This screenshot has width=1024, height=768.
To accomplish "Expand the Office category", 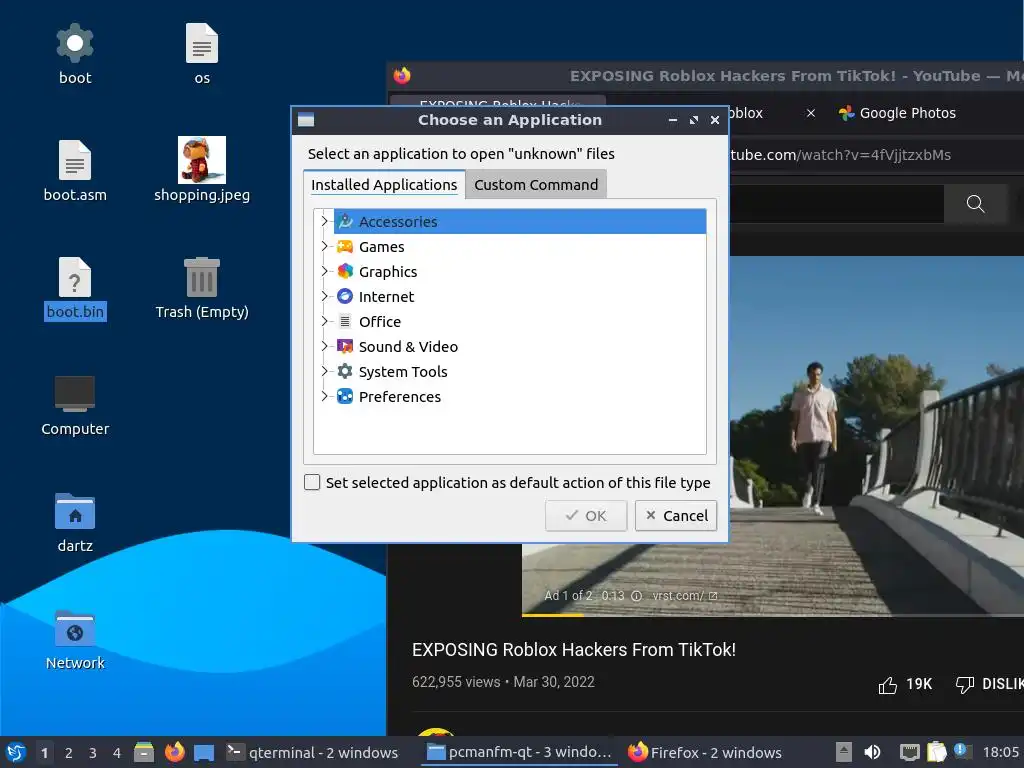I will 324,321.
